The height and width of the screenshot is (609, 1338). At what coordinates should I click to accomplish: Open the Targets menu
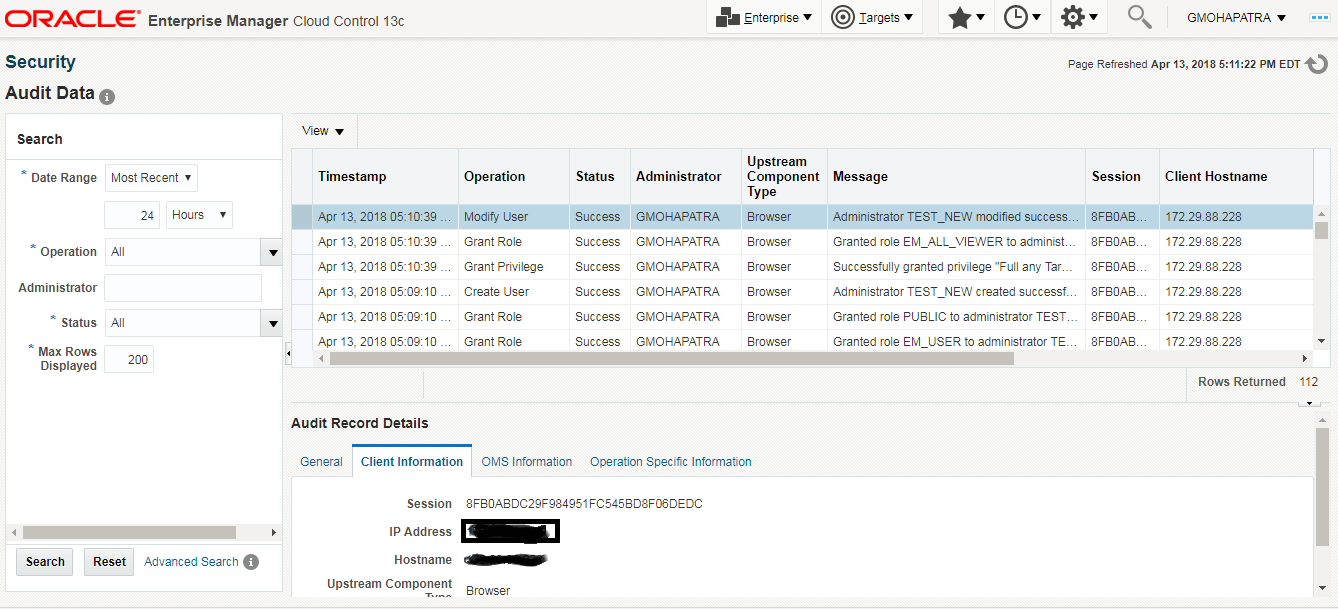click(871, 17)
